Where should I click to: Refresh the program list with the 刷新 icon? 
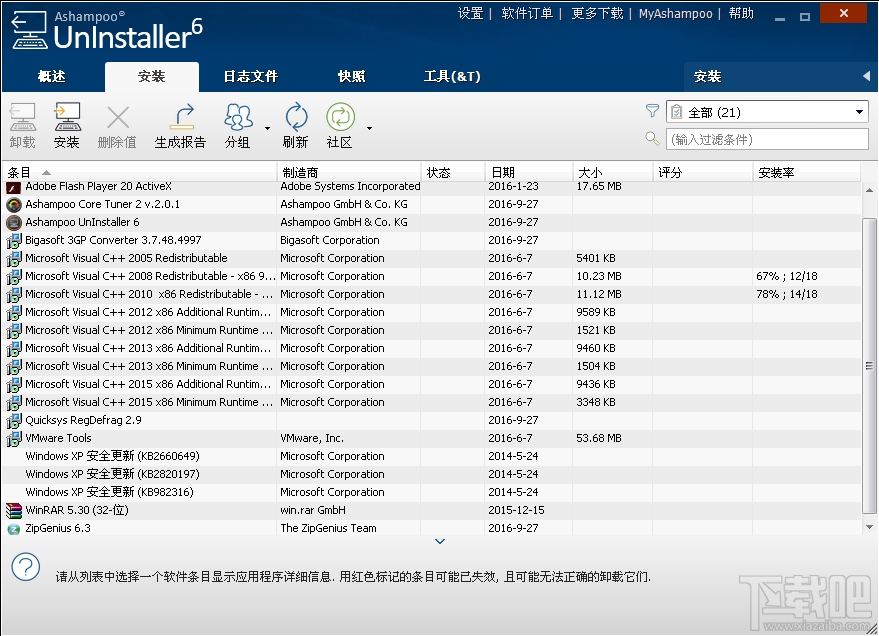[295, 120]
